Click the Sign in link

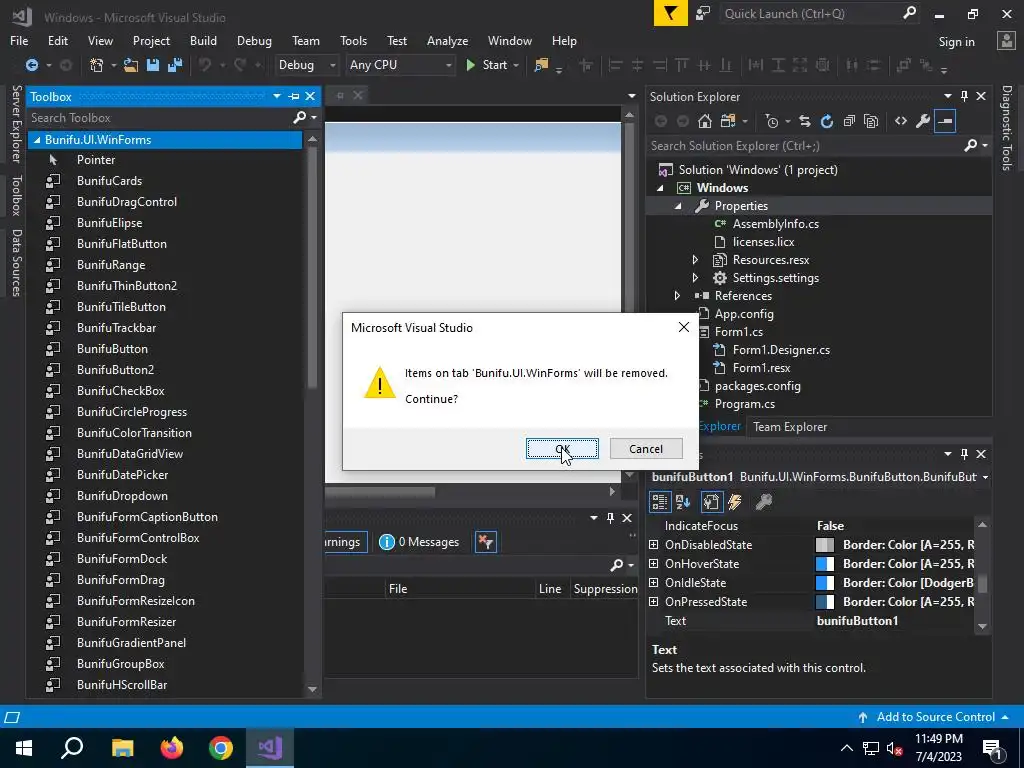[956, 41]
